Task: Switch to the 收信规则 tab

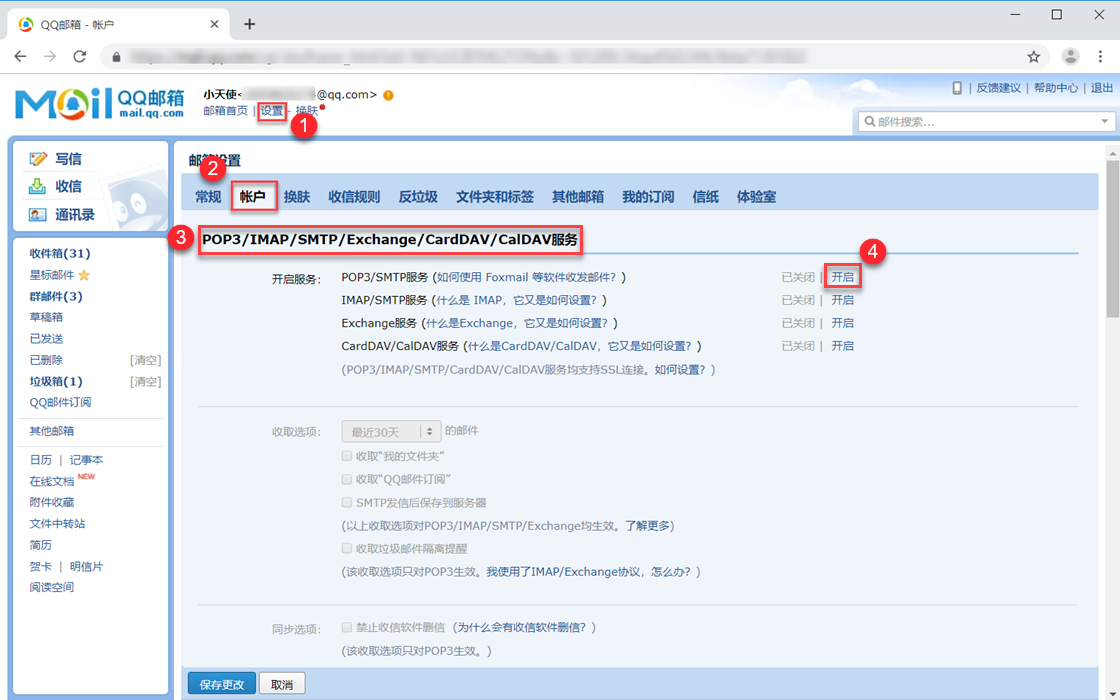Action: pyautogui.click(x=354, y=196)
